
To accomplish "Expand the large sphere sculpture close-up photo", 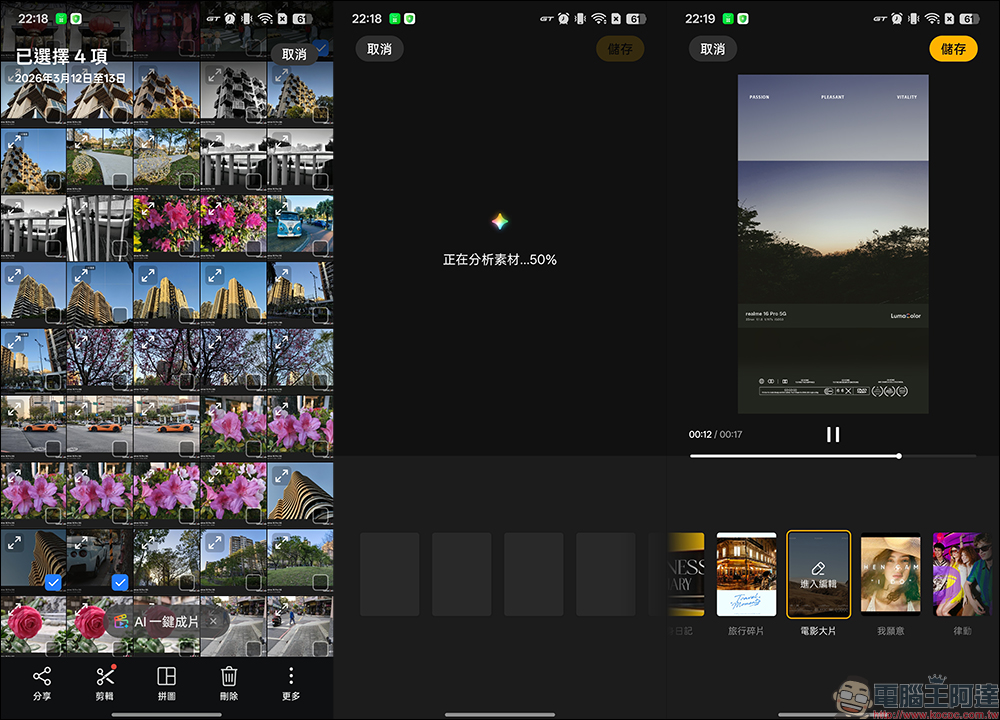I will [x=147, y=142].
